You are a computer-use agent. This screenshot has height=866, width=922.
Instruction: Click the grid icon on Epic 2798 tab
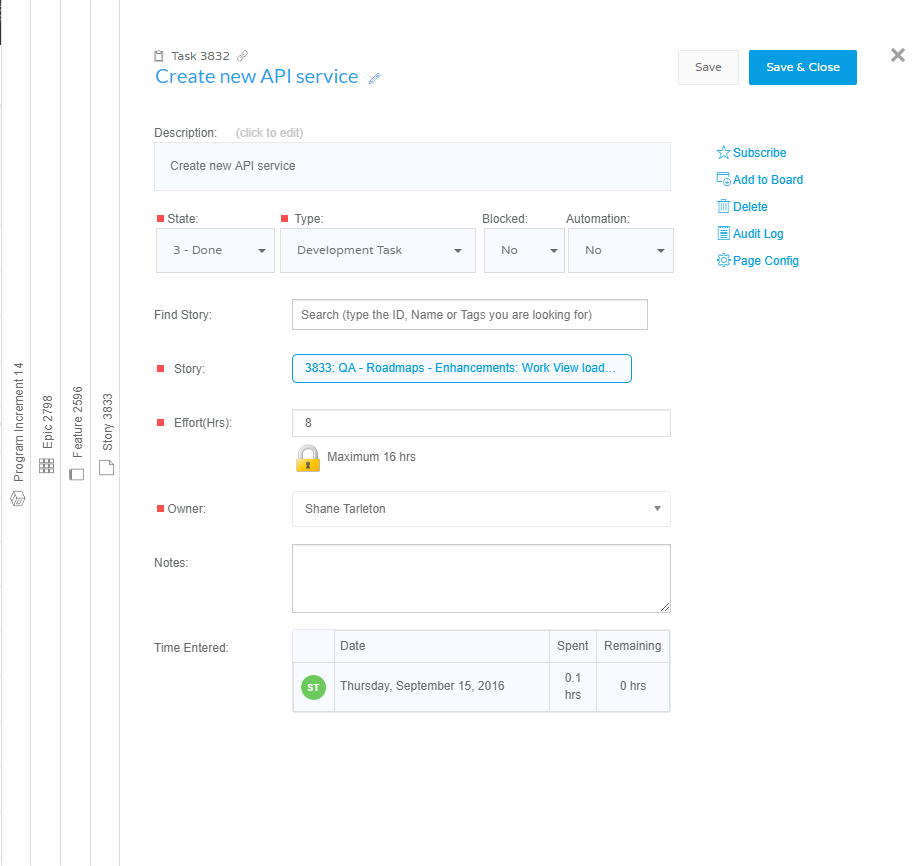(x=46, y=465)
